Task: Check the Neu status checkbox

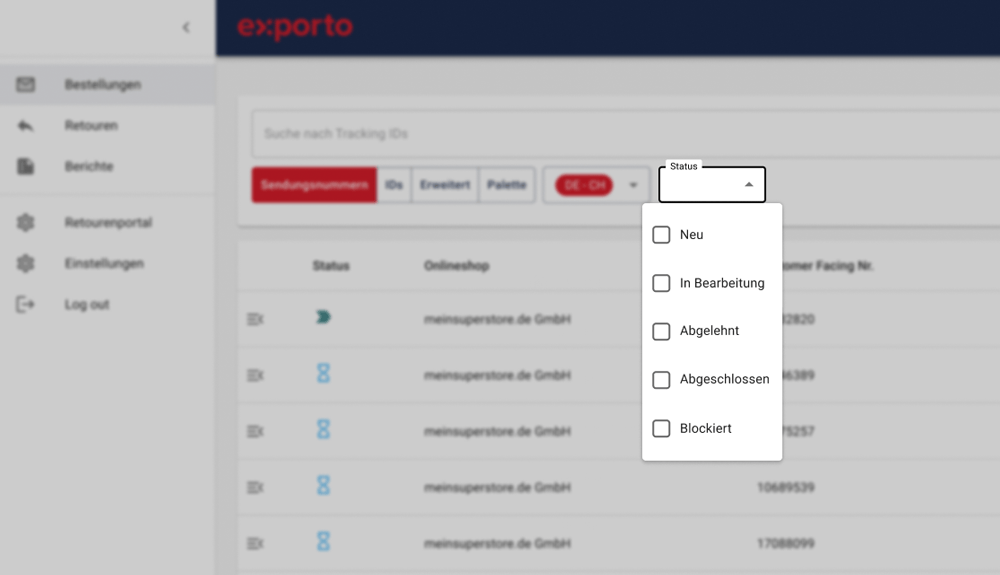Action: click(661, 235)
